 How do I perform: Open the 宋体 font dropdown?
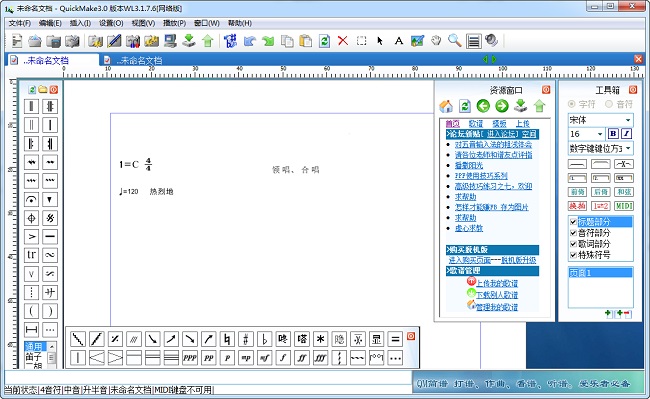(x=628, y=120)
